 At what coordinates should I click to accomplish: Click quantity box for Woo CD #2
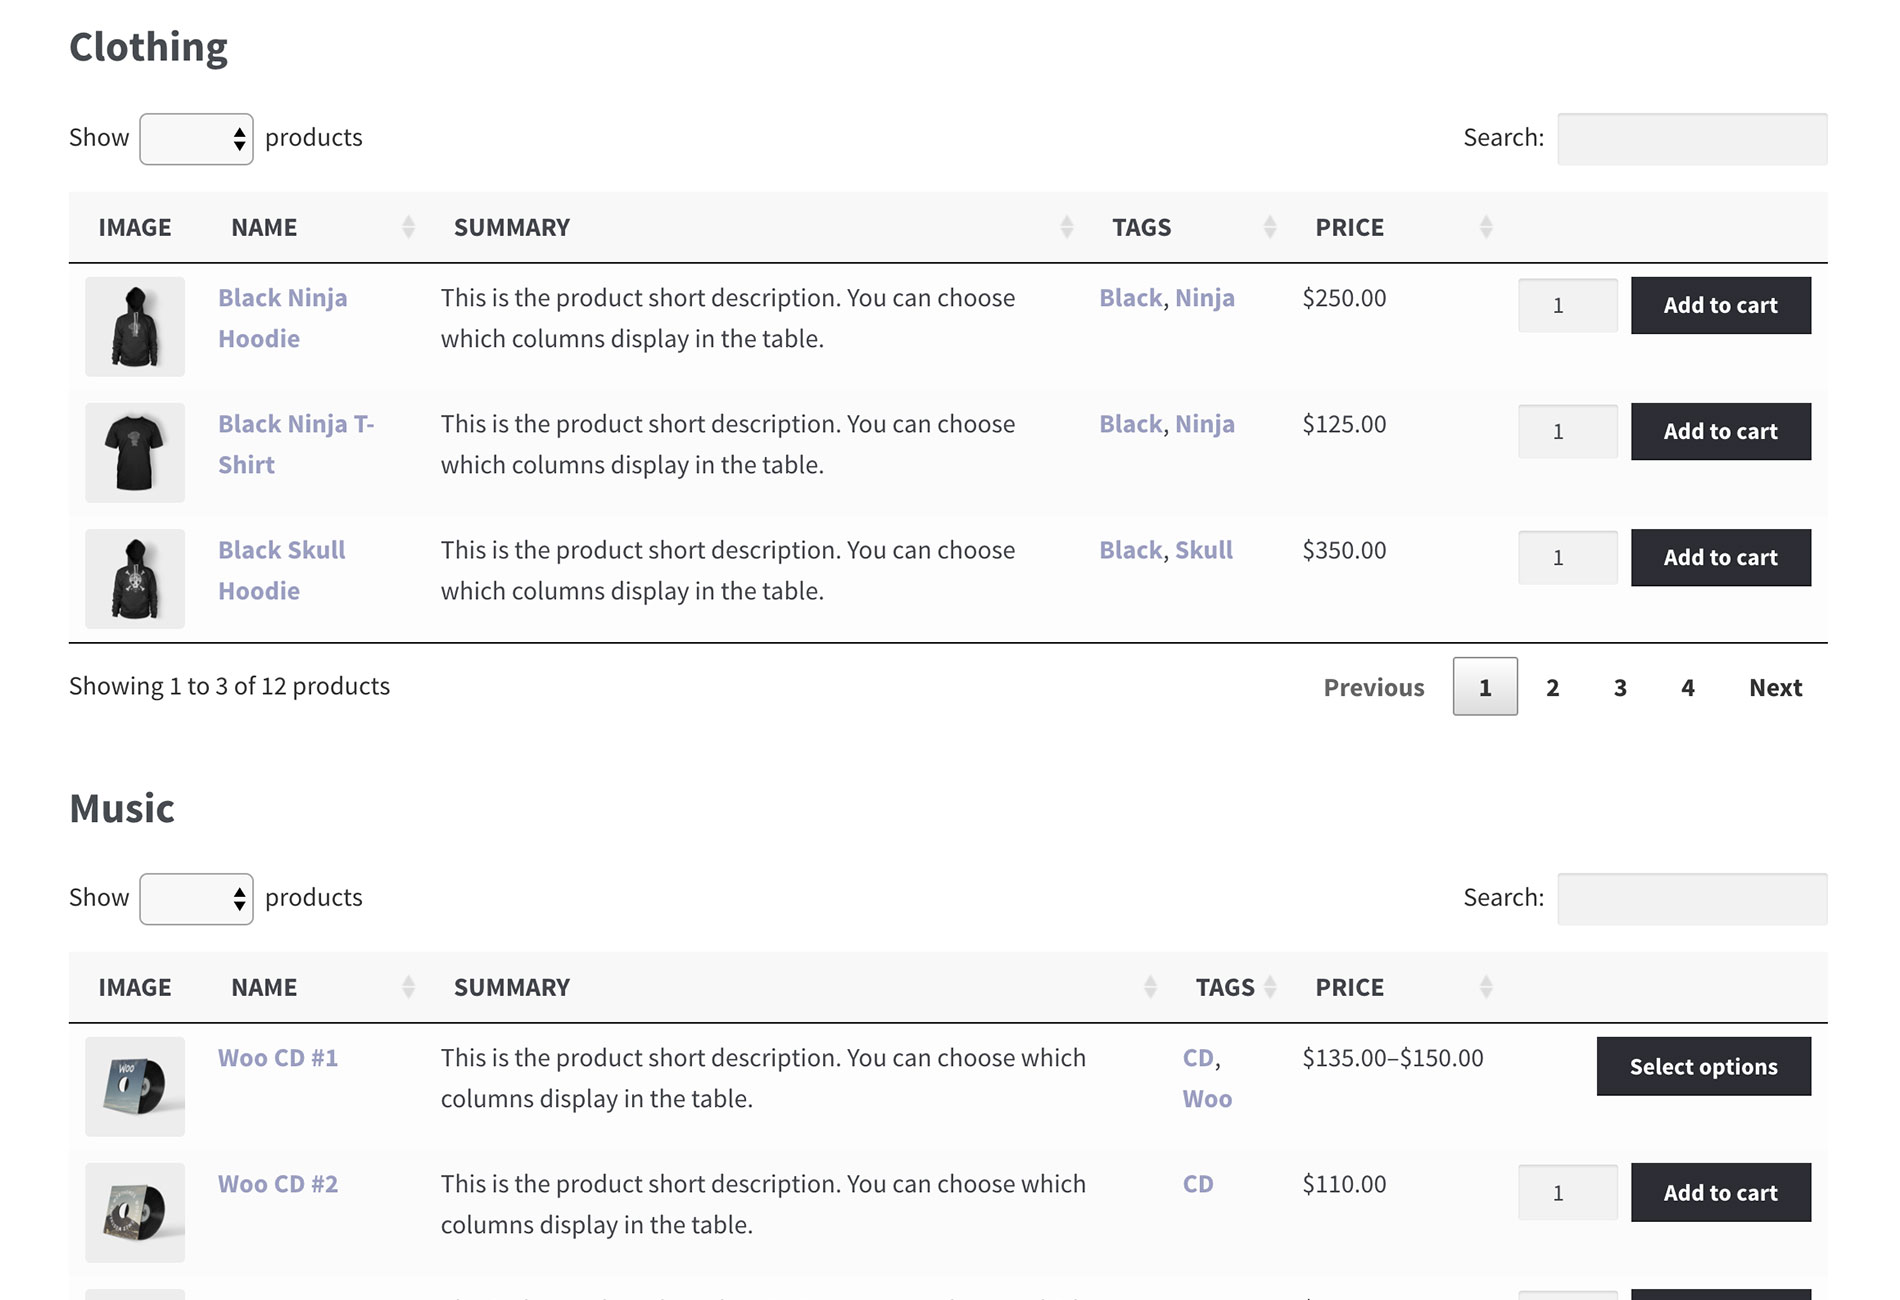[x=1567, y=1192]
